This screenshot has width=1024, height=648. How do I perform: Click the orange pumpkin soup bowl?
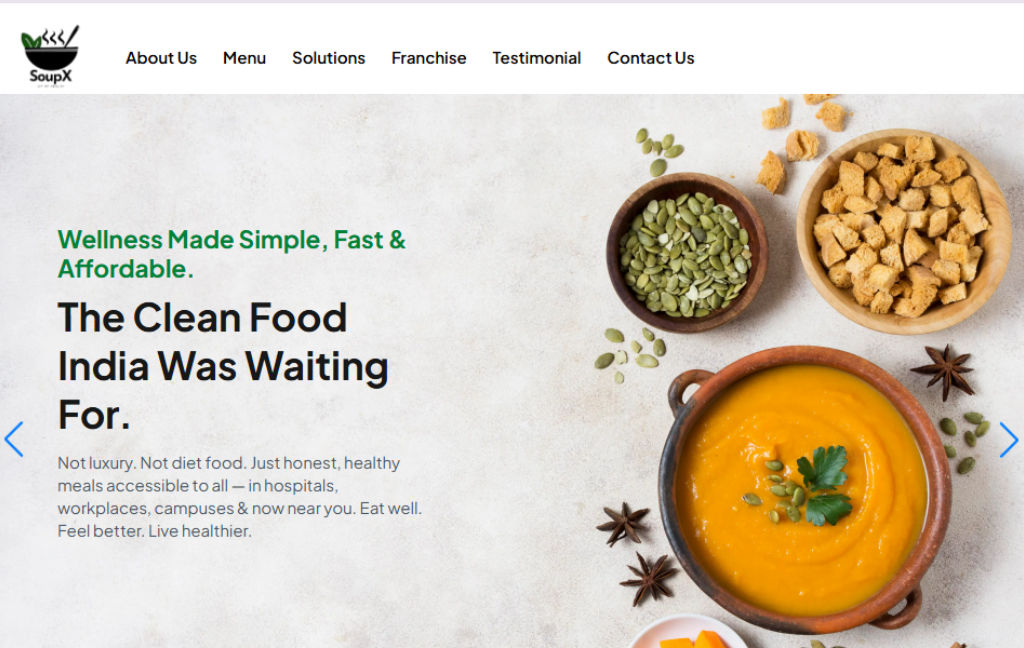click(804, 490)
